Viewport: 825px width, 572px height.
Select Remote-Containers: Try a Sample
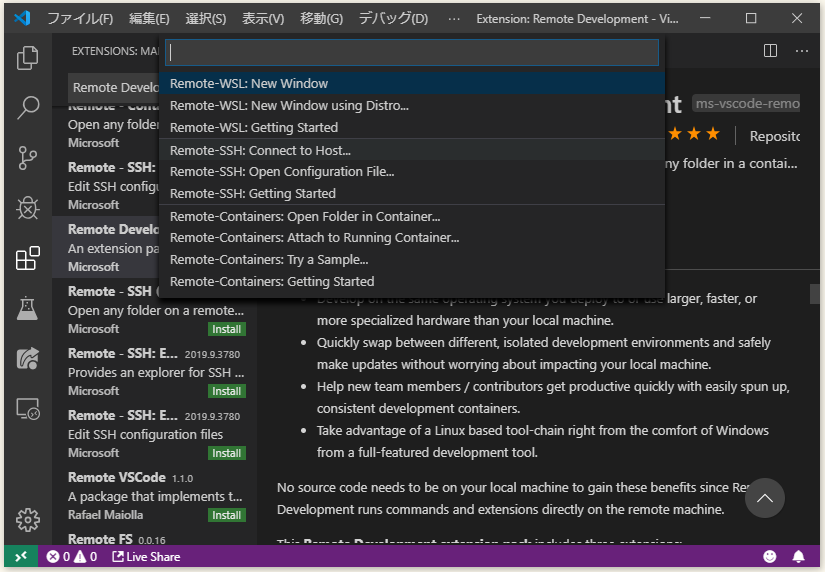tap(412, 259)
